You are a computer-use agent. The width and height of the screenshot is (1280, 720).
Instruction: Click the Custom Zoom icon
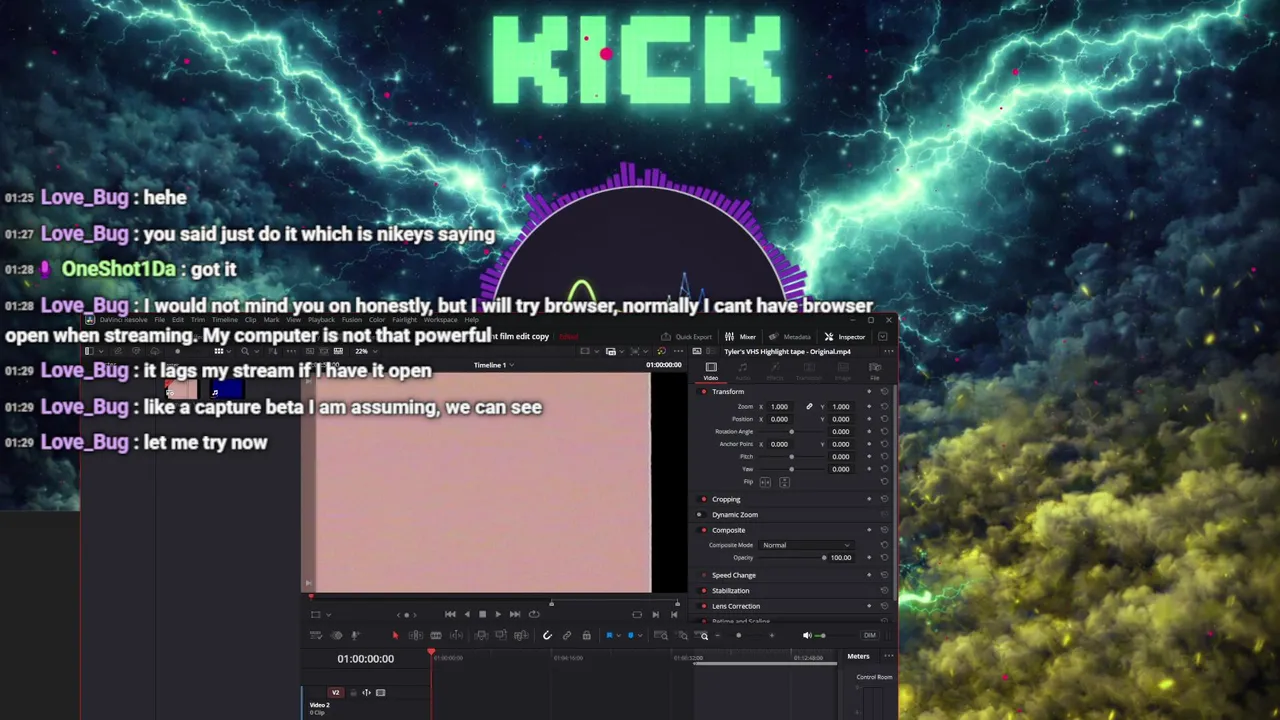point(702,635)
